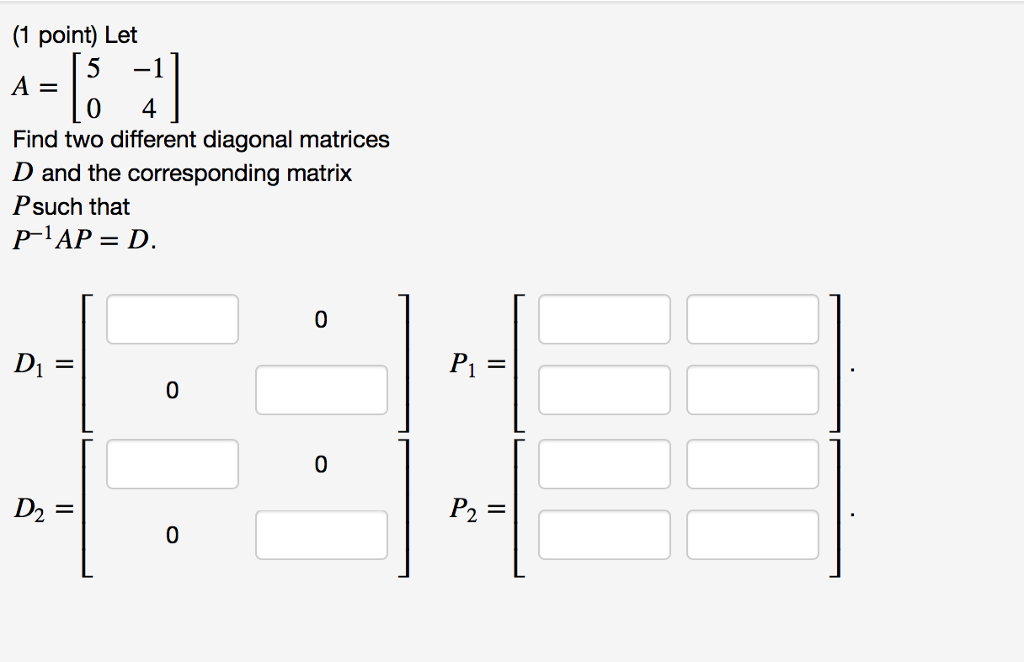Click the top-left entry field of D1
Screen dimensions: 1024x662
coord(172,319)
